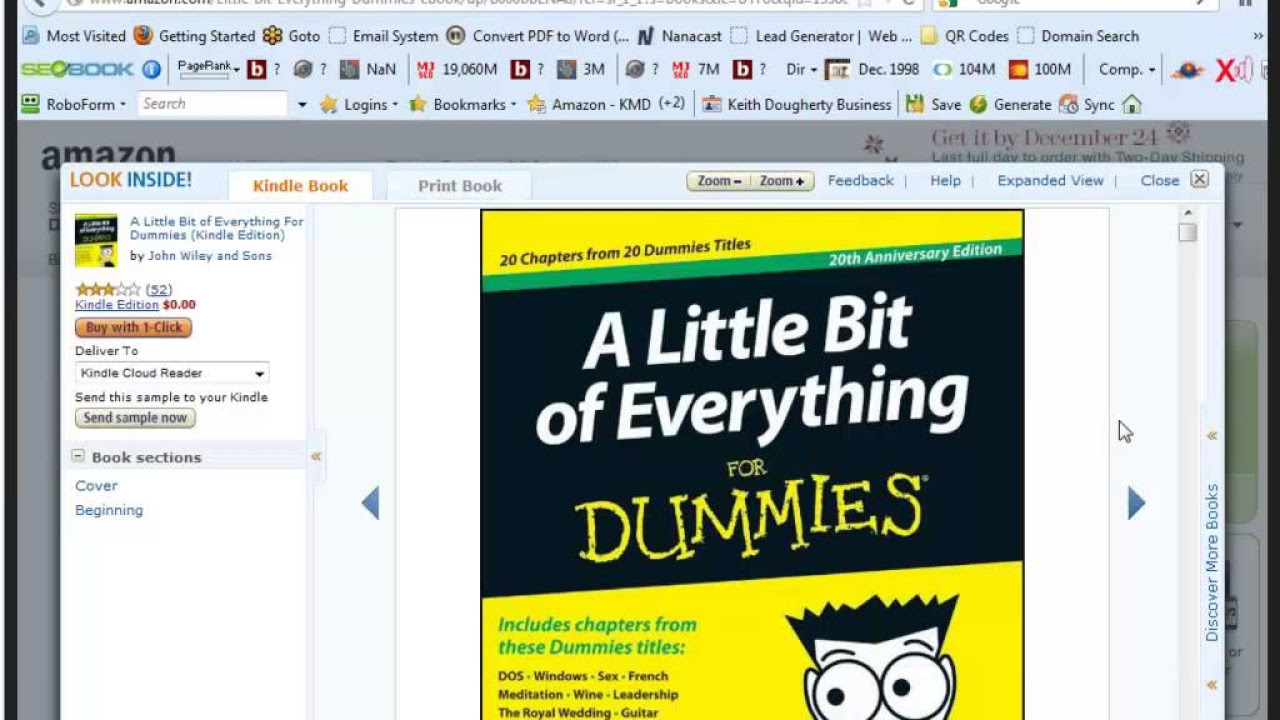Close the Look Inside viewer via Close link
The width and height of the screenshot is (1280, 720).
(1160, 181)
